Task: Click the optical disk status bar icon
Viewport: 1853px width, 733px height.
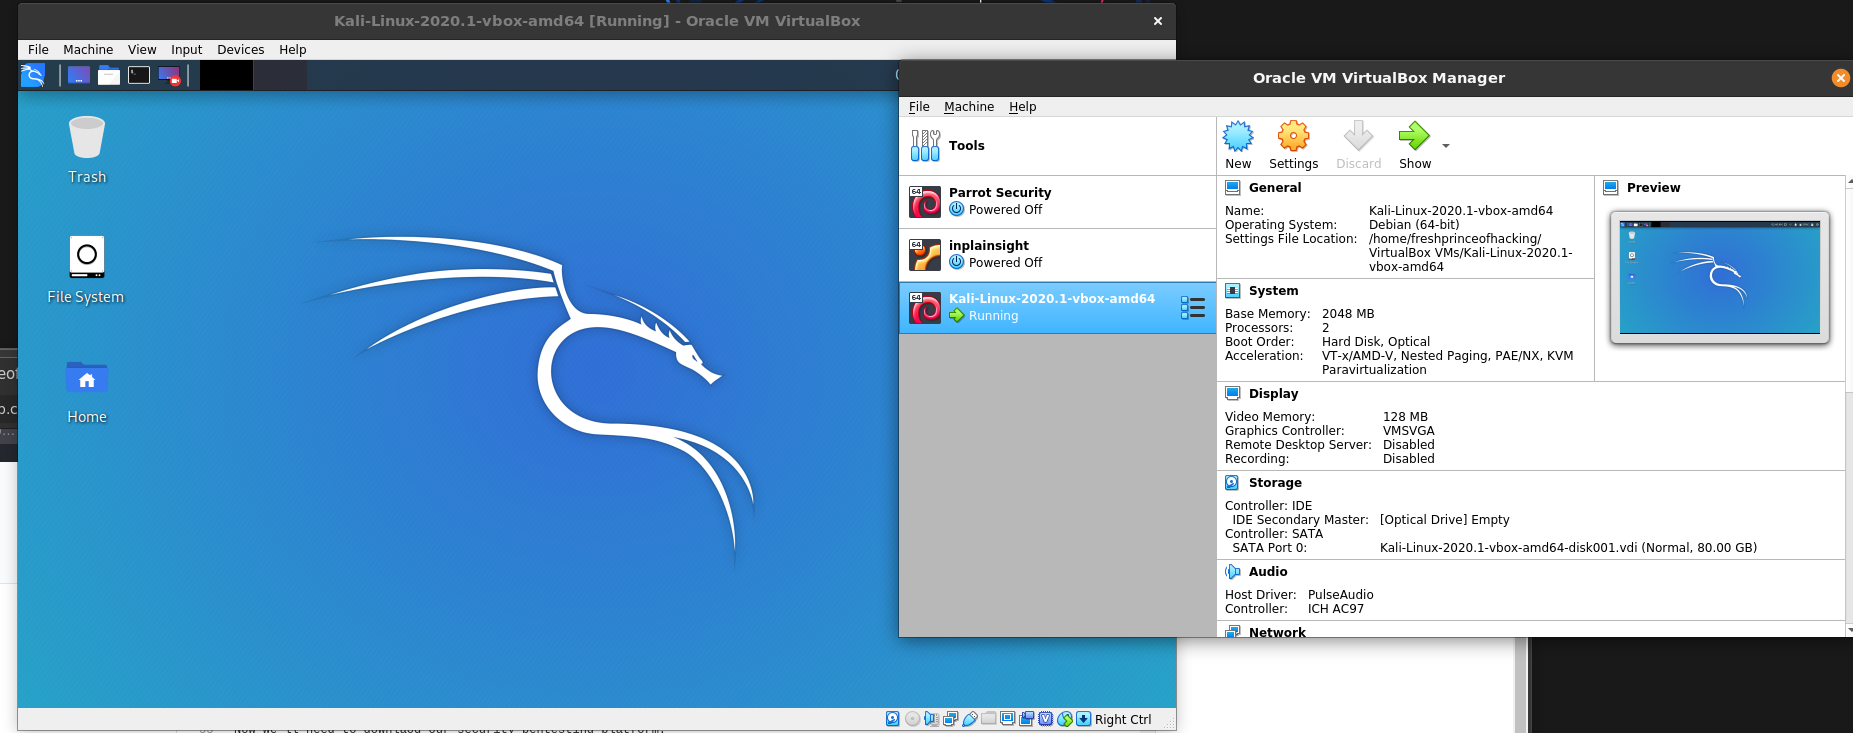Action: click(x=912, y=719)
